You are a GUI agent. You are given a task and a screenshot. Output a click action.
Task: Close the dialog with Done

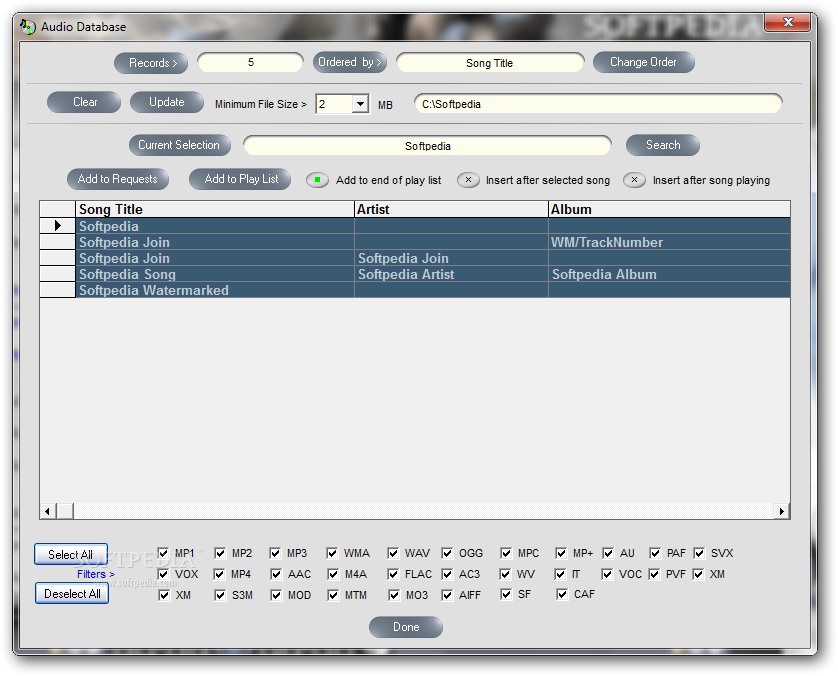pyautogui.click(x=406, y=627)
